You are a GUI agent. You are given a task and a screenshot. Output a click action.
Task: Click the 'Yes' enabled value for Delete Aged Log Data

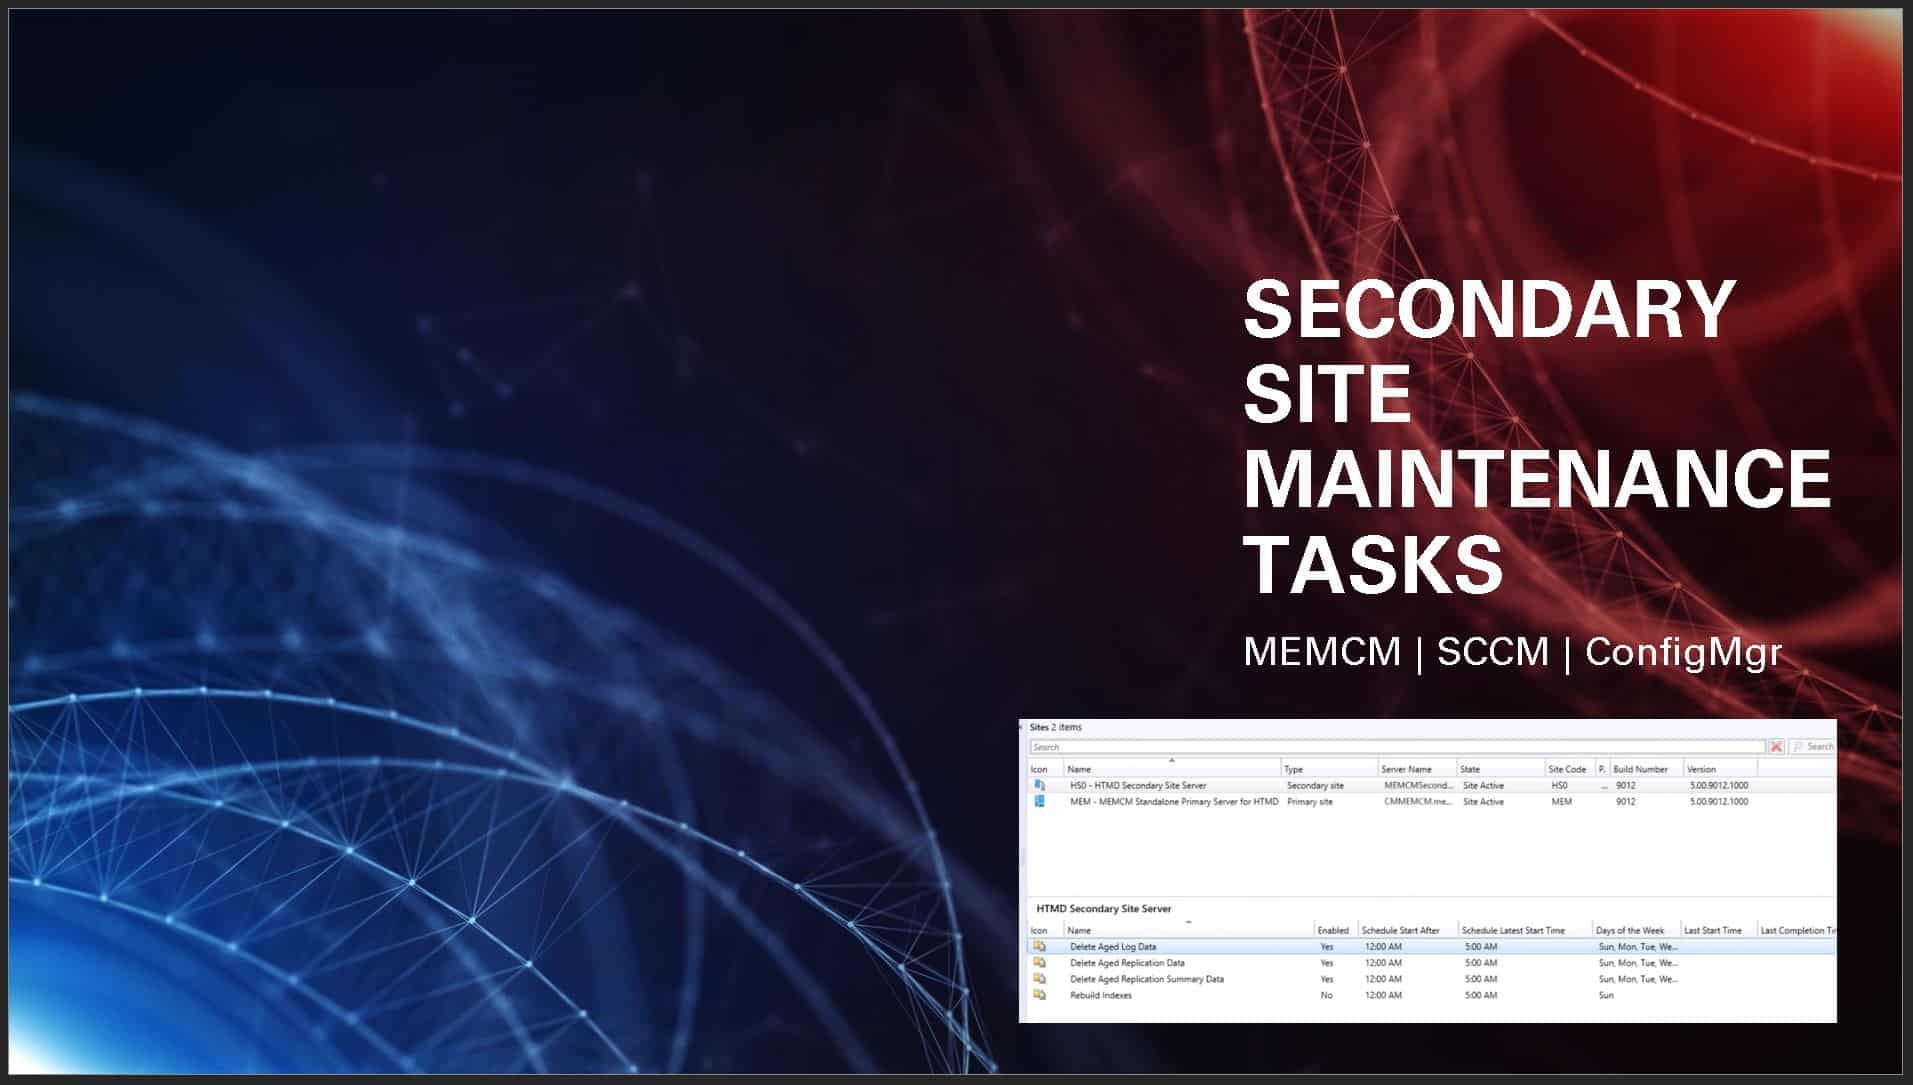point(1326,946)
